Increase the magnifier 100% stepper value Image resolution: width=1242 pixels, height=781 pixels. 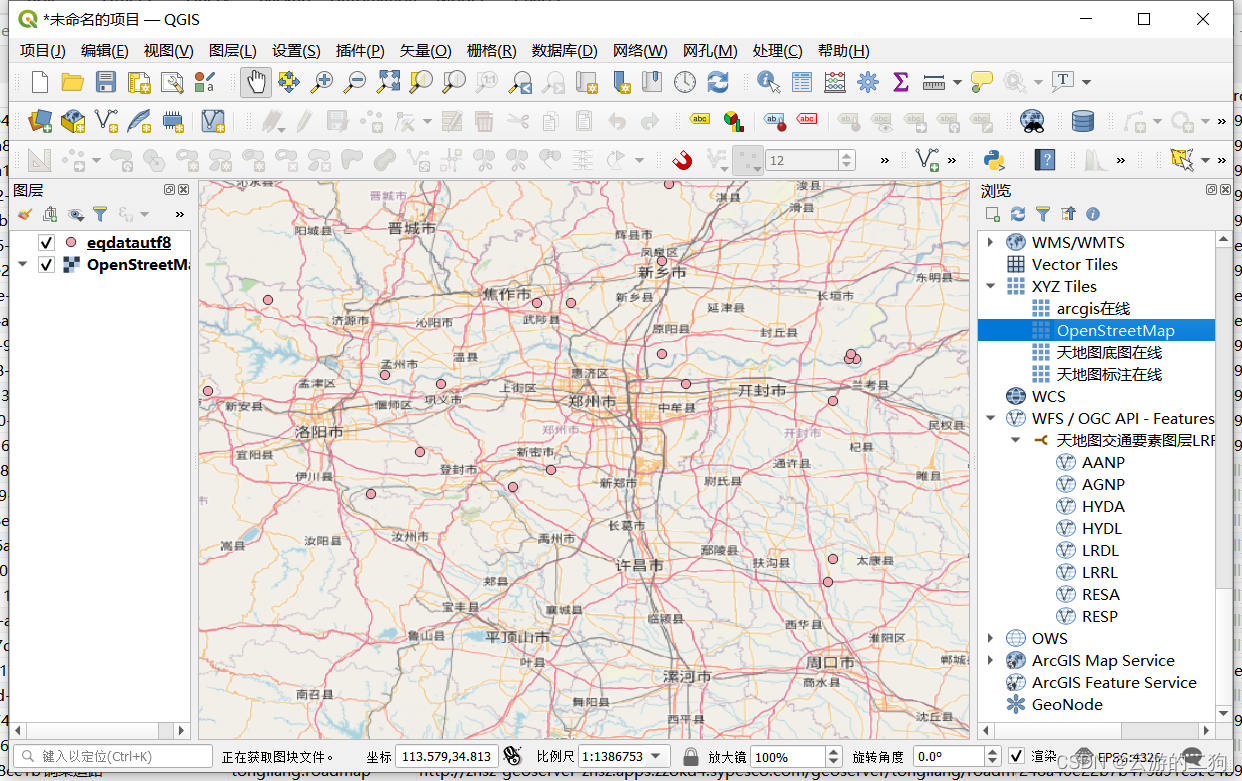(833, 751)
